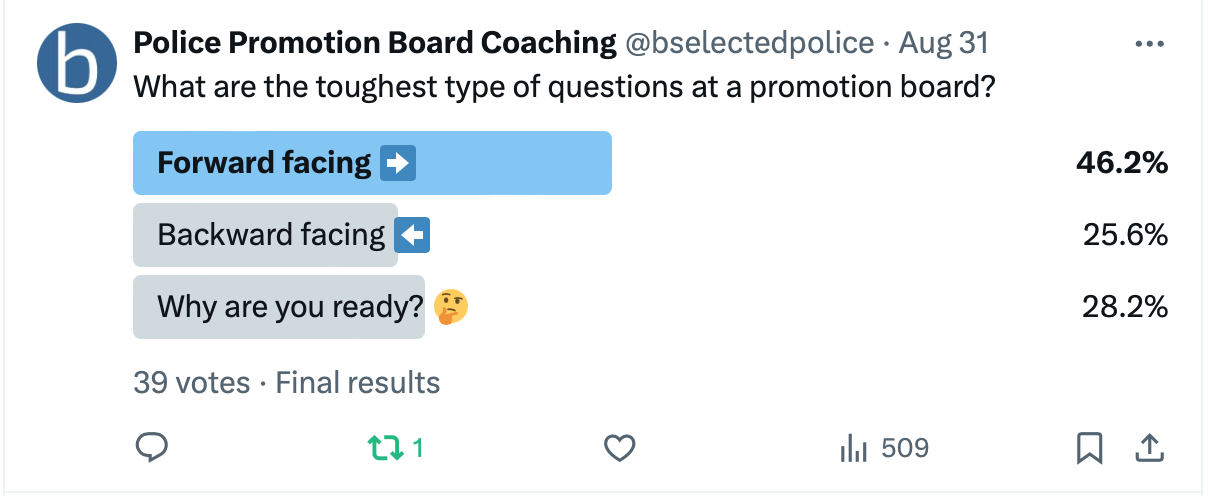Viewport: 1208px width, 496px height.
Task: Visit the @bselectedpolice handle link
Action: (x=750, y=43)
